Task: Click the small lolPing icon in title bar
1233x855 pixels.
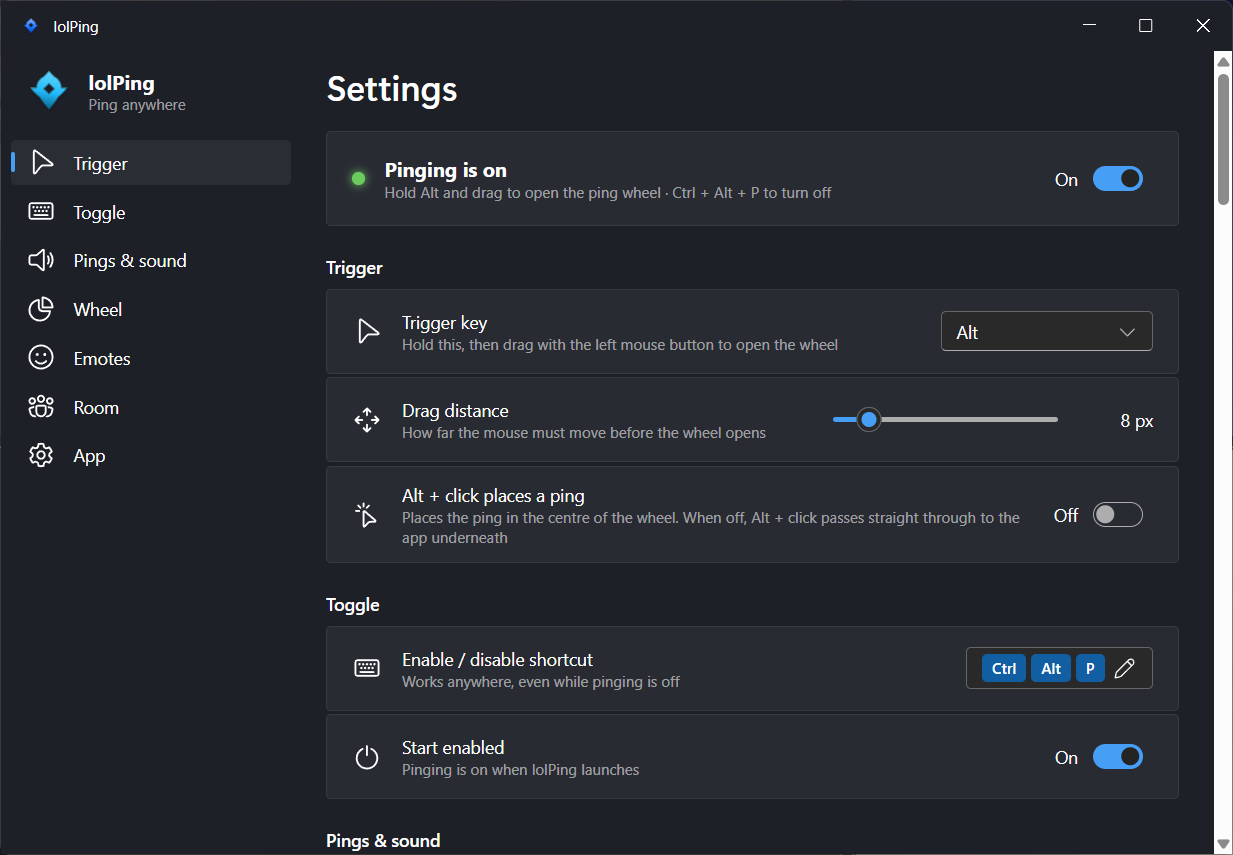Action: [31, 26]
